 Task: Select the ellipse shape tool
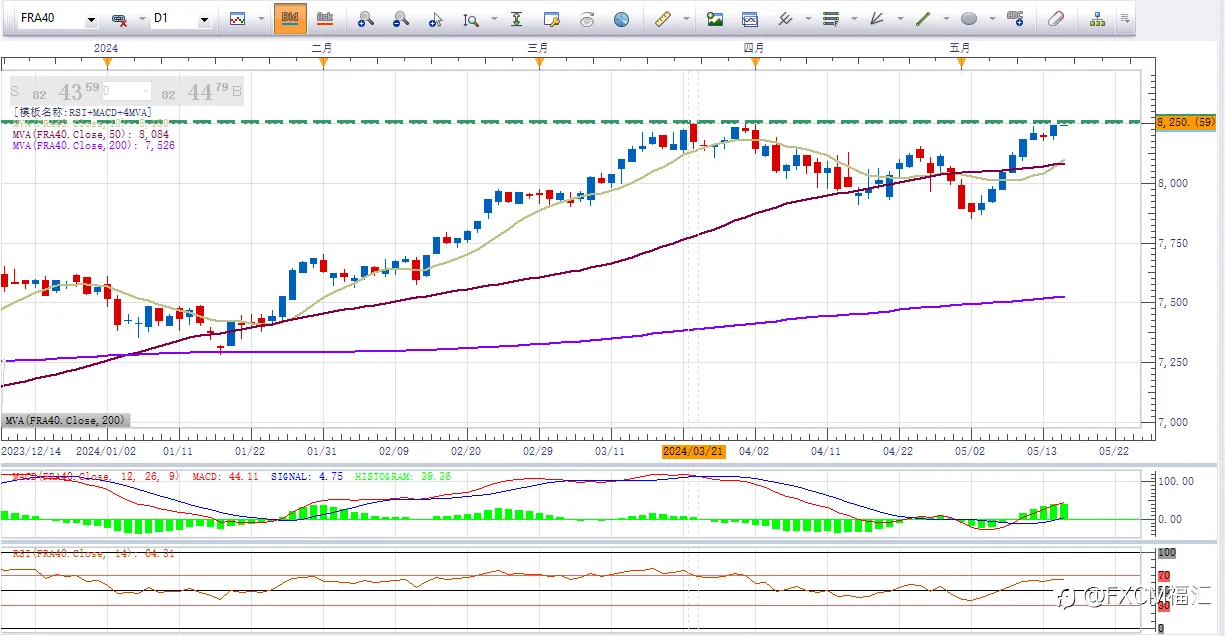point(969,19)
